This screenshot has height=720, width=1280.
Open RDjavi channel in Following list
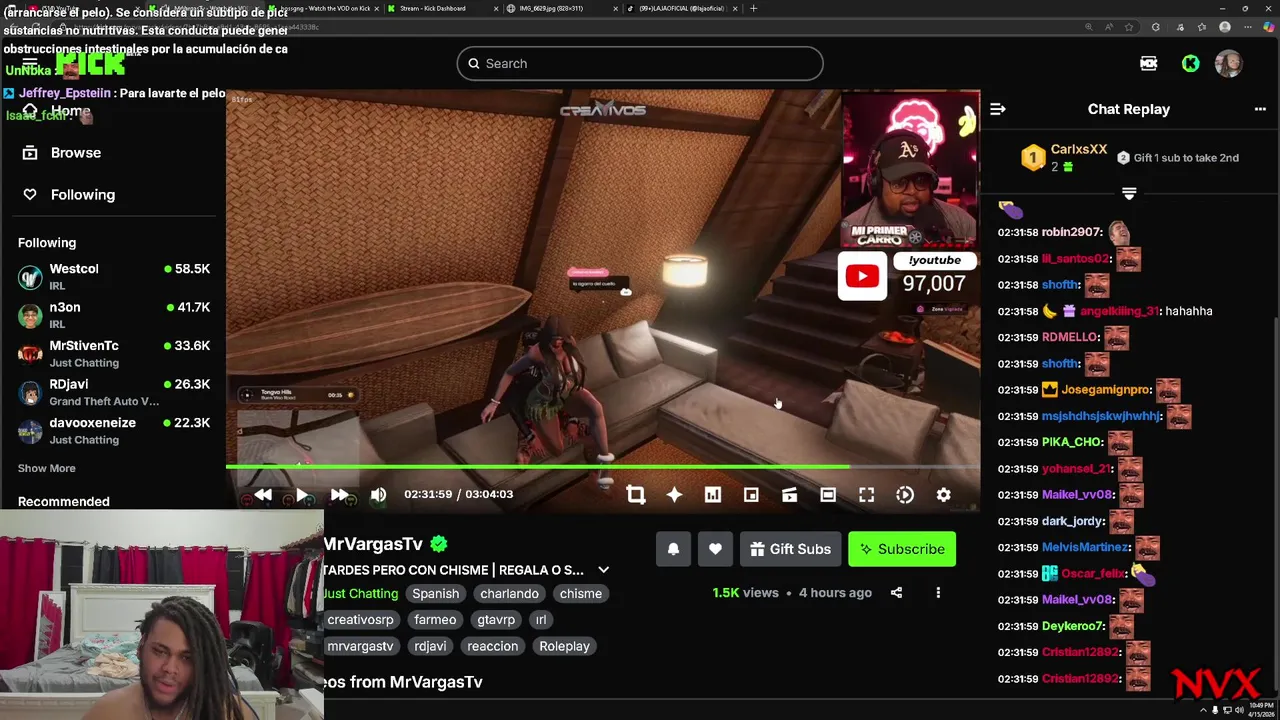point(114,392)
